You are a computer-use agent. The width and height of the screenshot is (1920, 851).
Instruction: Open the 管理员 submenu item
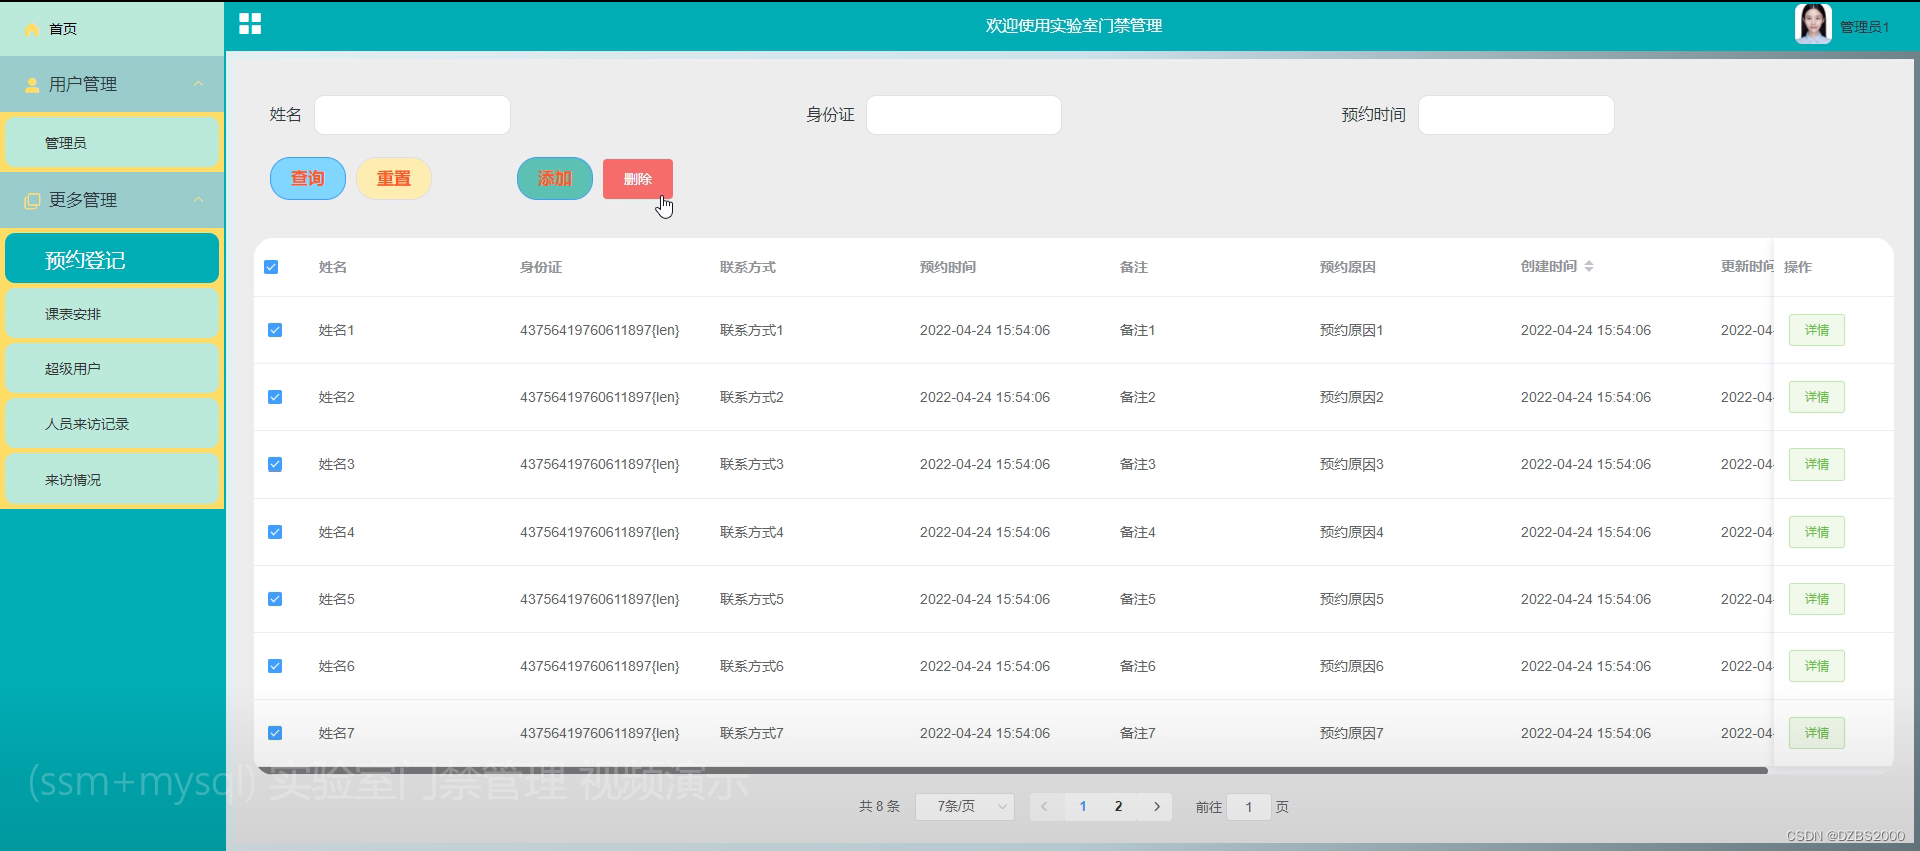point(112,142)
